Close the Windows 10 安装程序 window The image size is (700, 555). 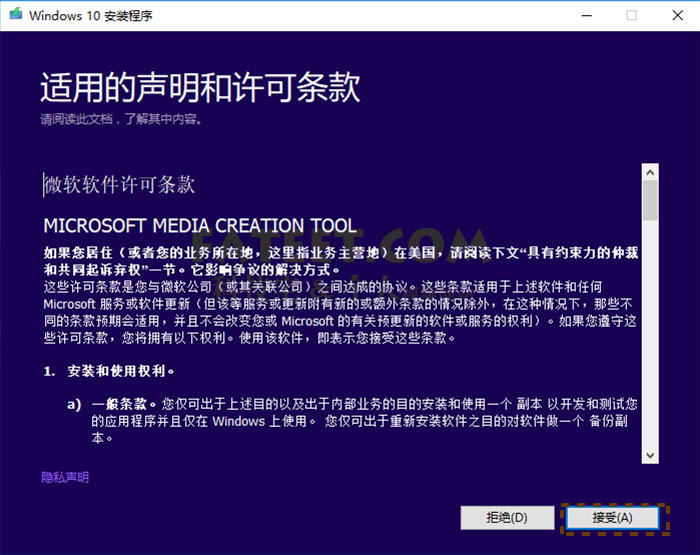[677, 15]
